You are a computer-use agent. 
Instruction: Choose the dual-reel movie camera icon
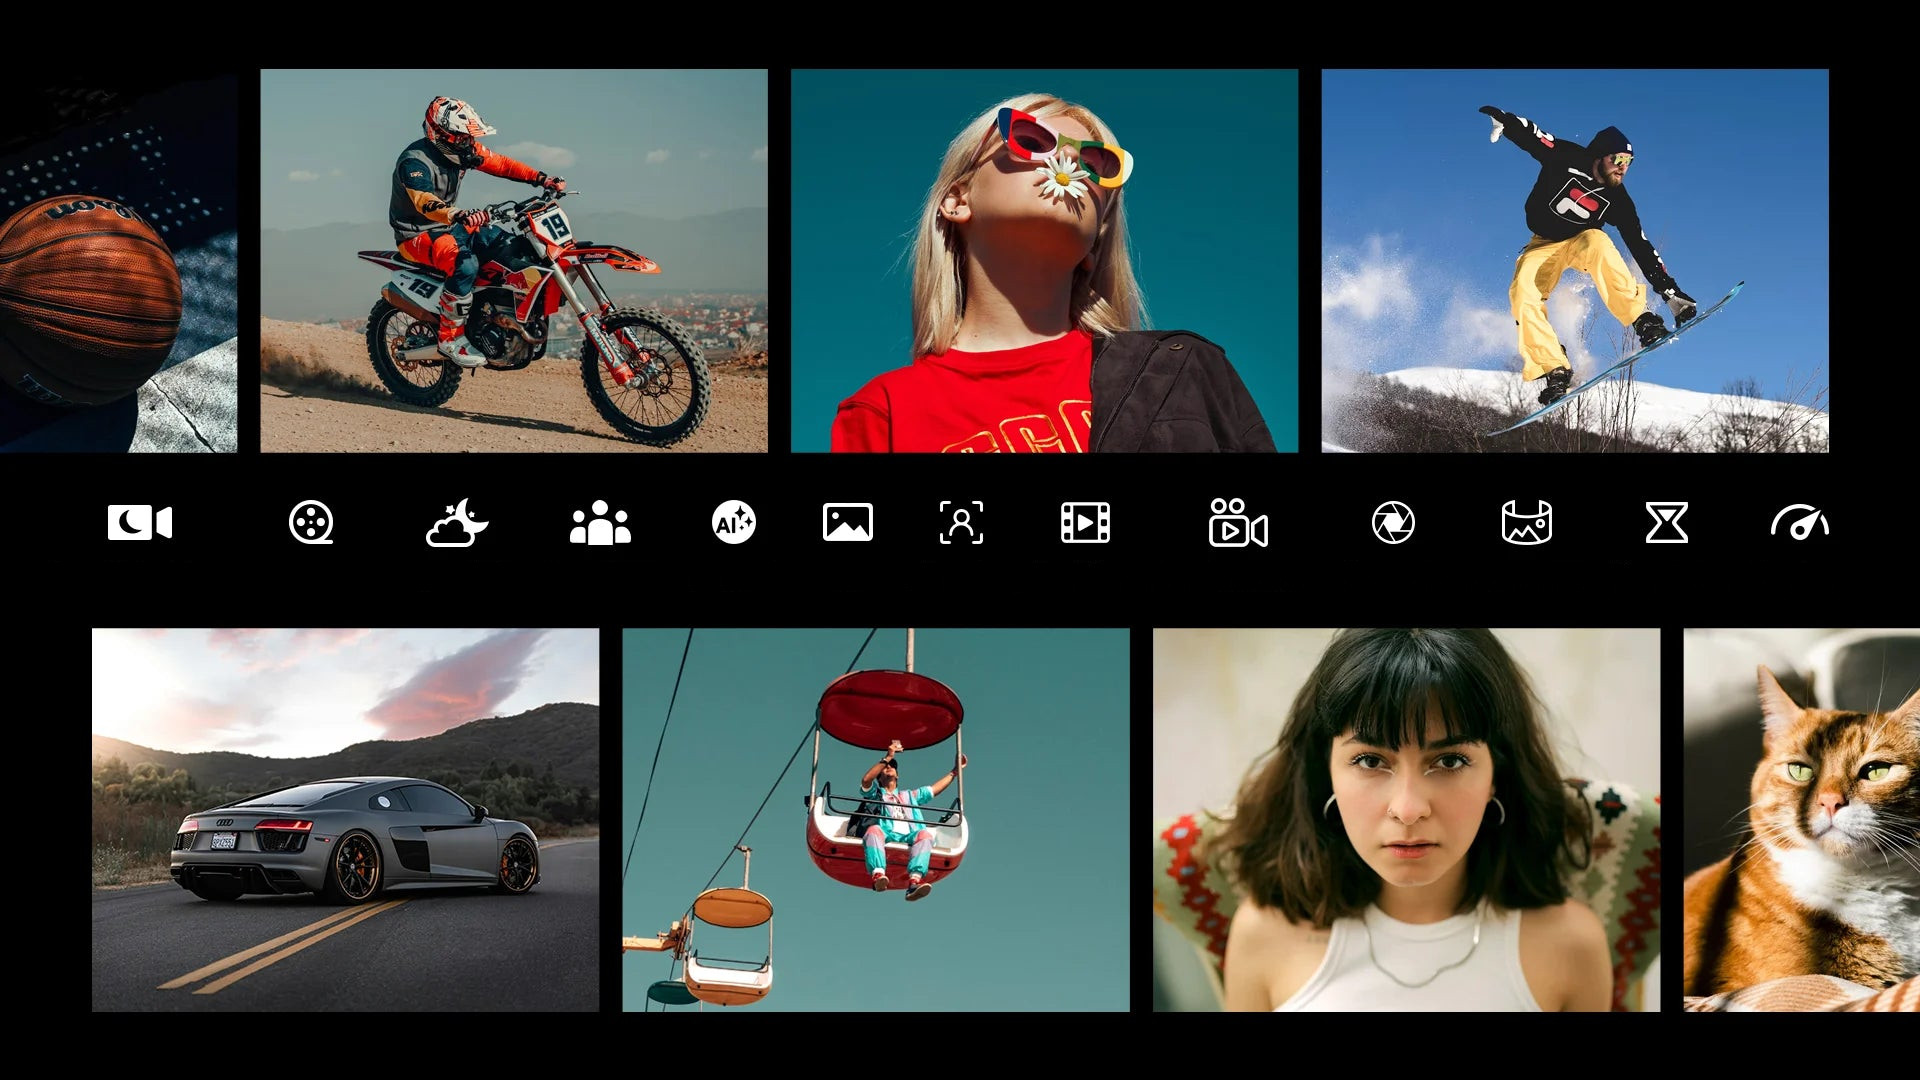coord(1237,523)
